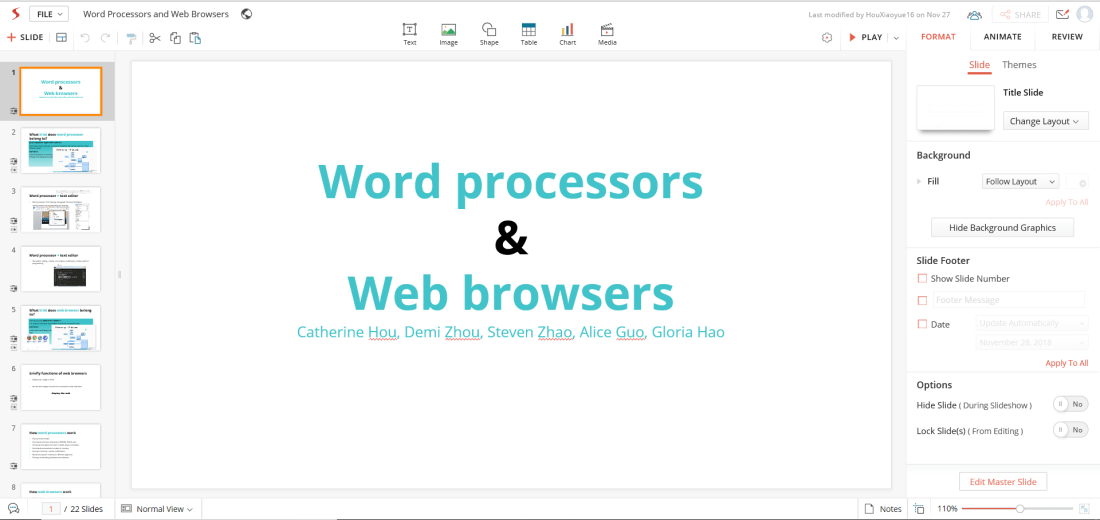Tick the Date checkbox in Slide Footer

[922, 324]
